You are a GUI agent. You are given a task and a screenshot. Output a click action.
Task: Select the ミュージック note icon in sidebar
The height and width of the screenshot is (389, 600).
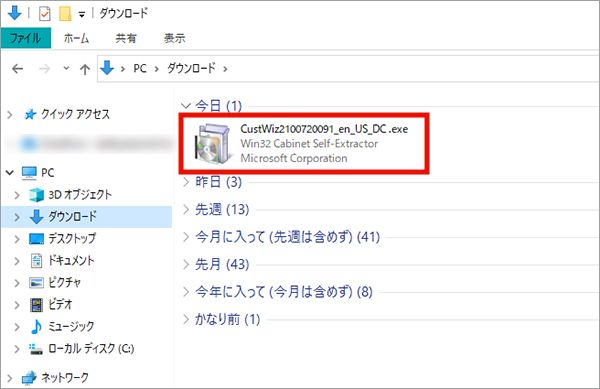[36, 327]
